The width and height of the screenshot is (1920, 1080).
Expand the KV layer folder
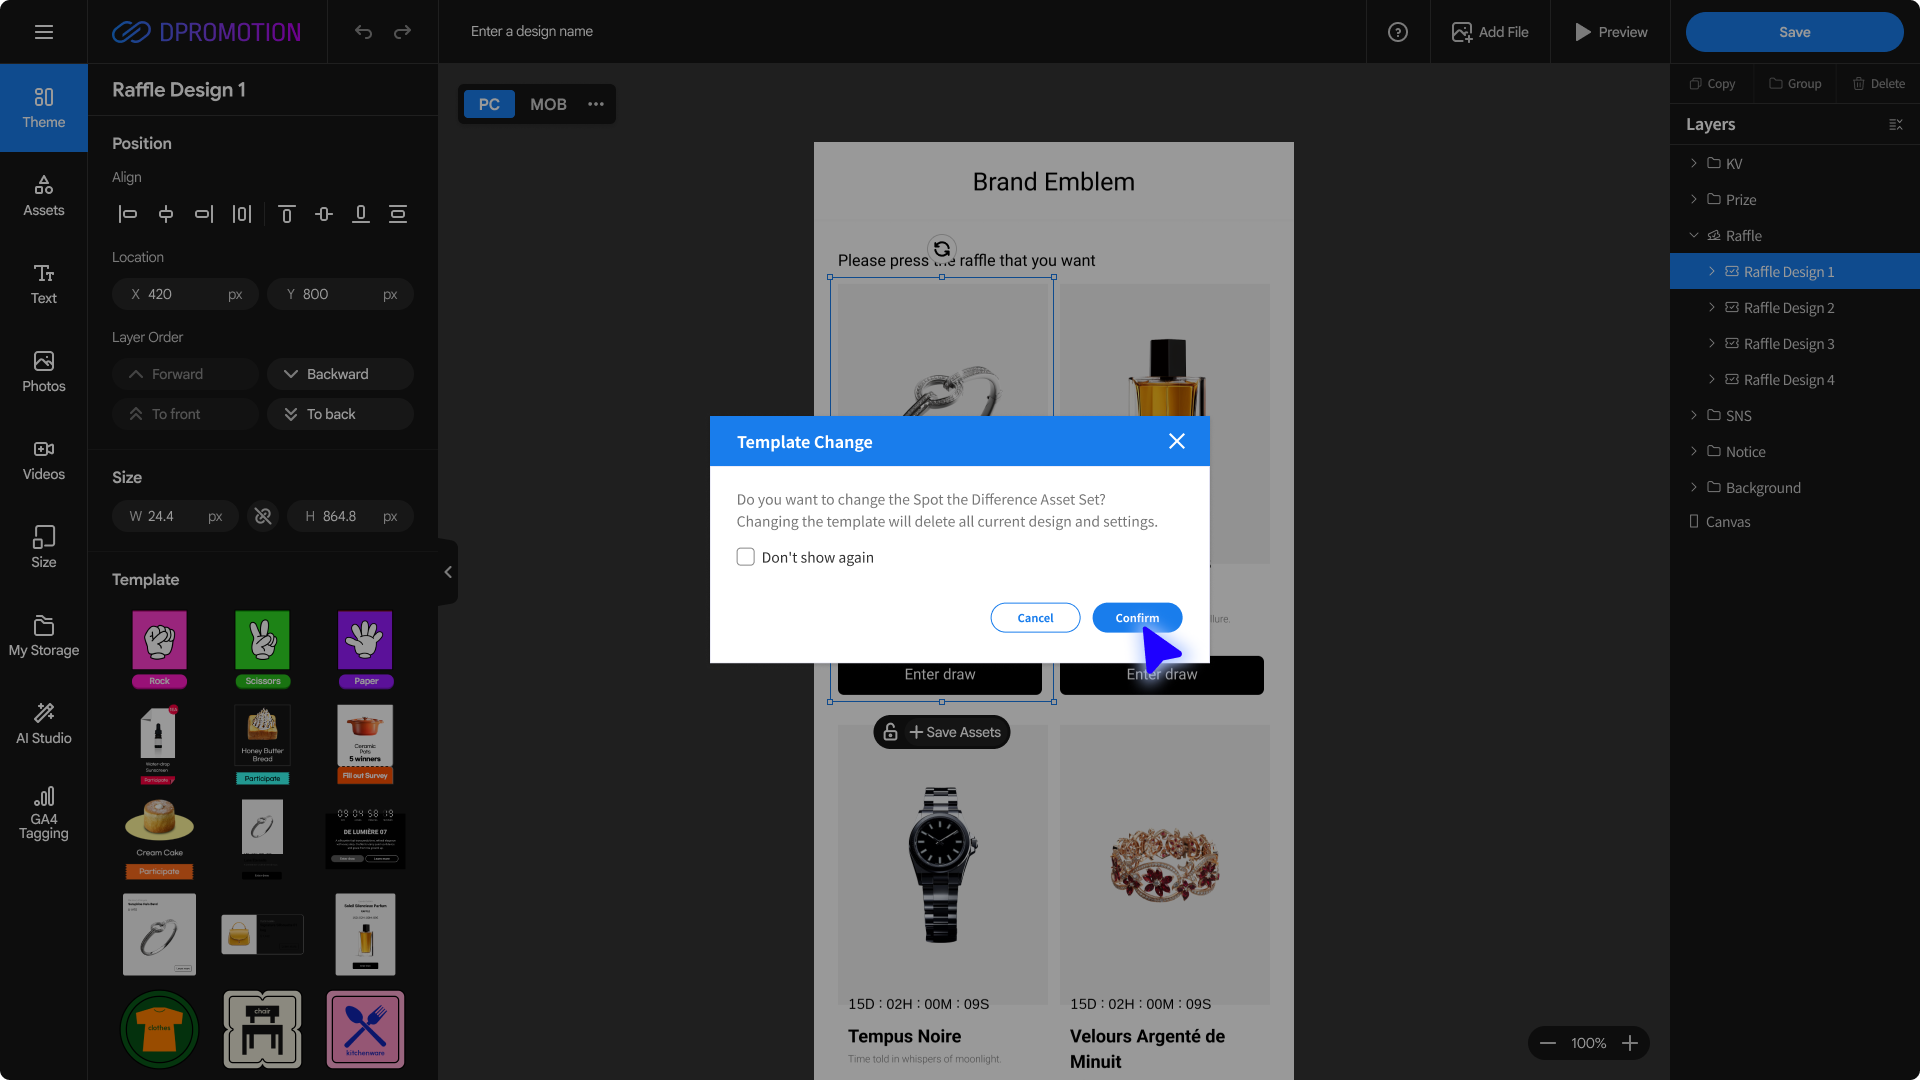pos(1694,163)
